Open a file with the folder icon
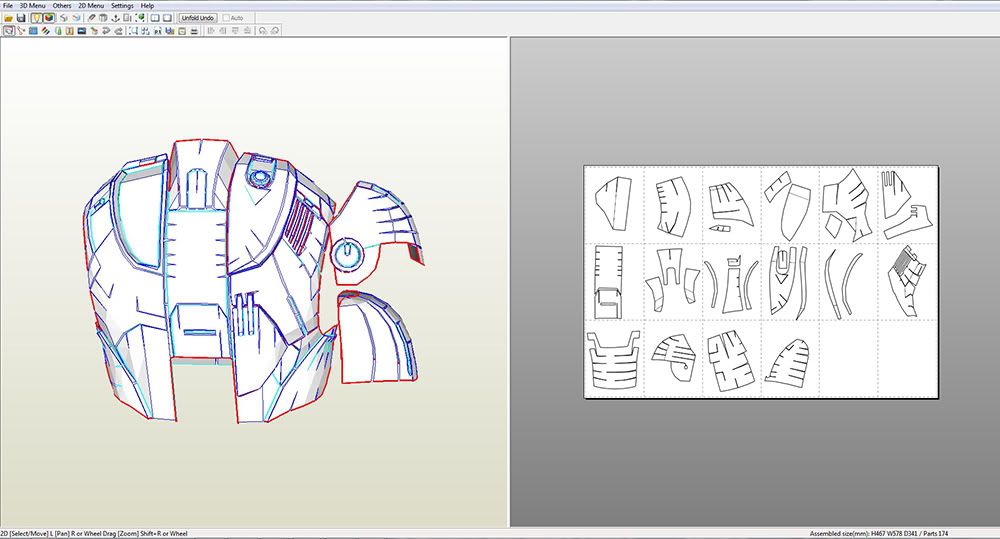This screenshot has width=1000, height=539. click(8, 18)
